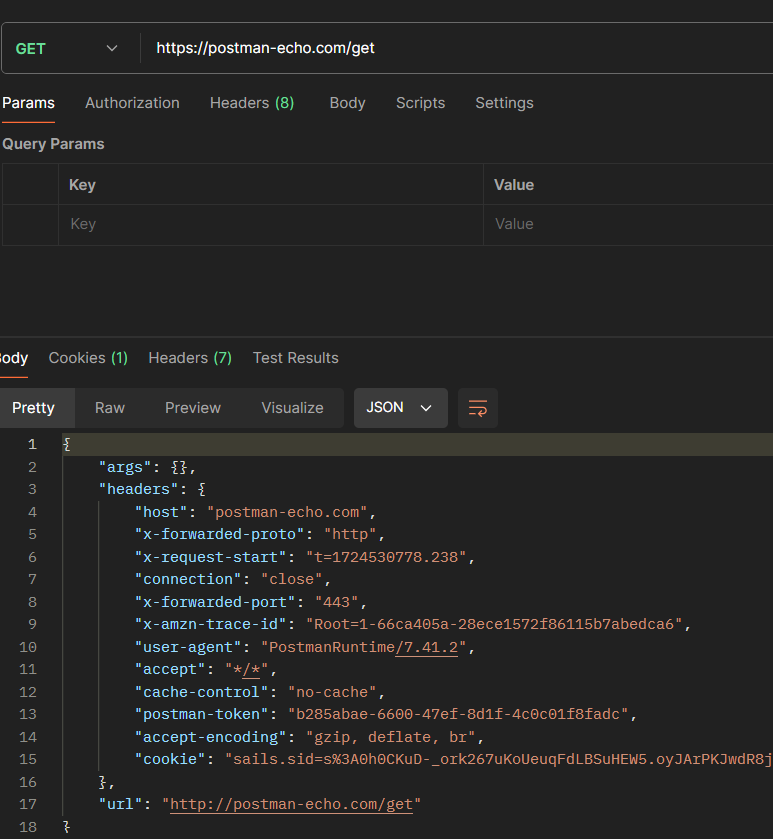Open the request Headers (8) tab
The image size is (773, 839).
click(x=252, y=103)
